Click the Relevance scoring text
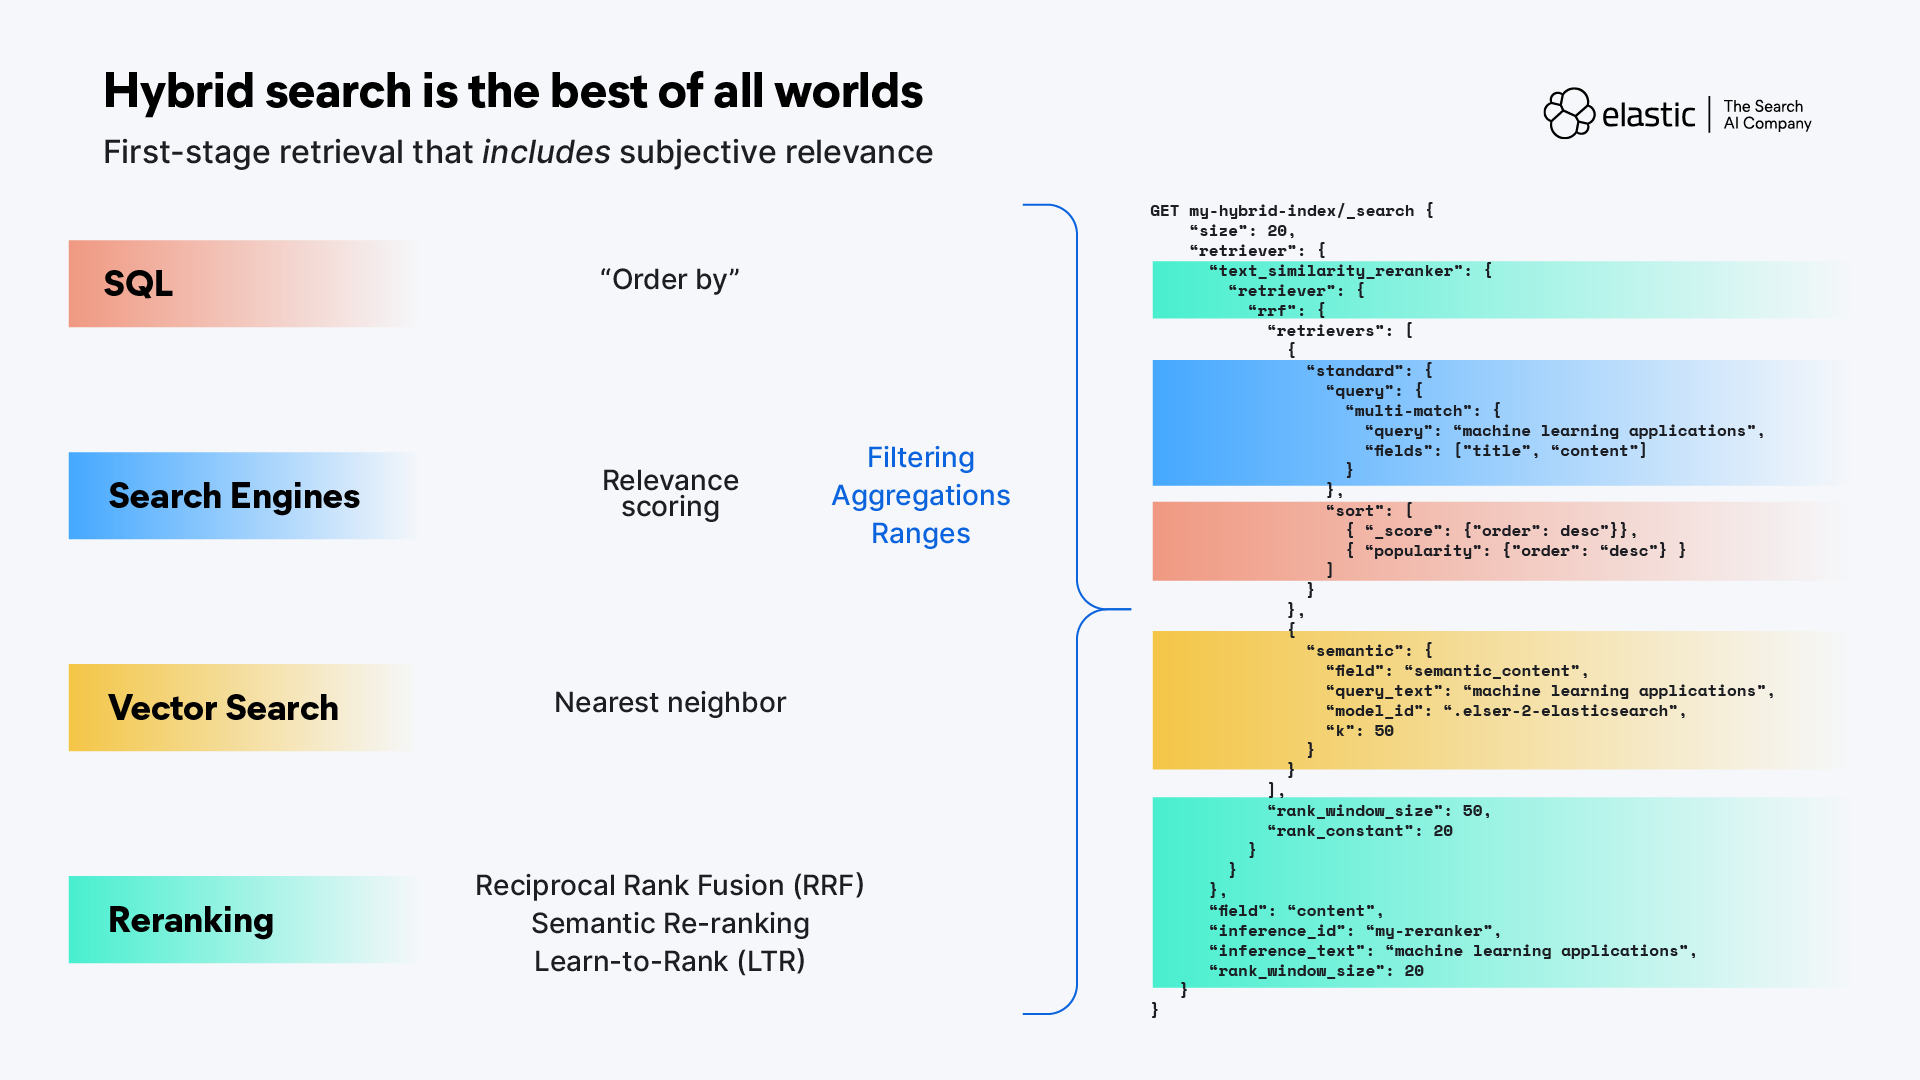 pyautogui.click(x=670, y=494)
